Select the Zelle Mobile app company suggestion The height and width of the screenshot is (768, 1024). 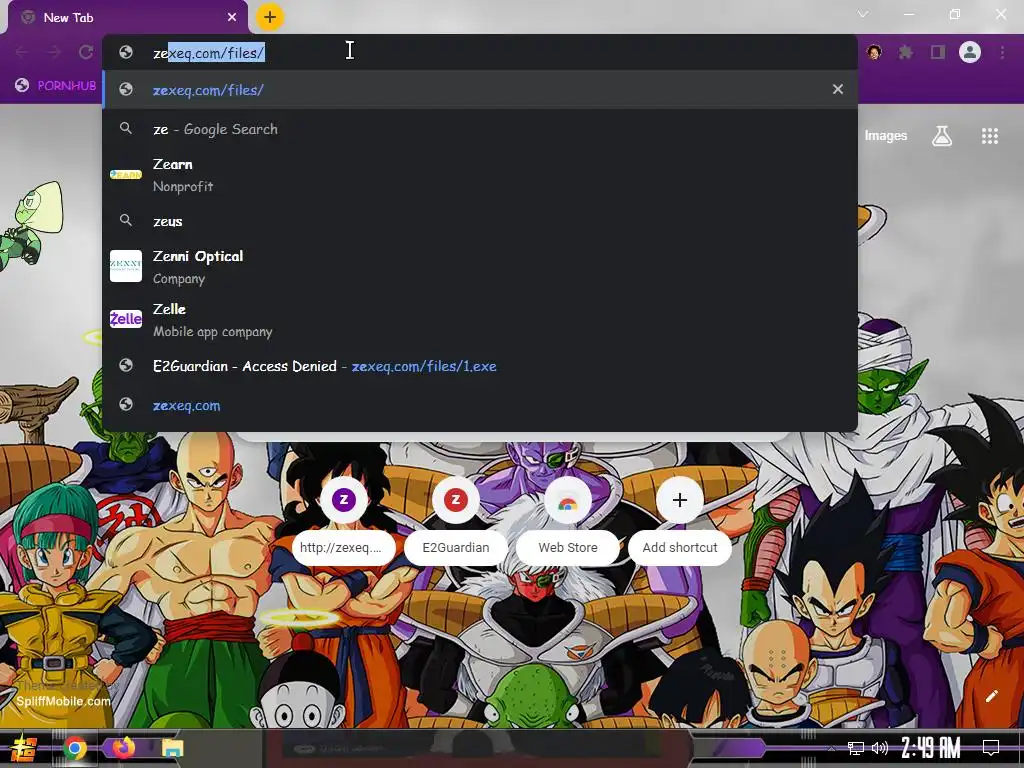click(x=479, y=319)
